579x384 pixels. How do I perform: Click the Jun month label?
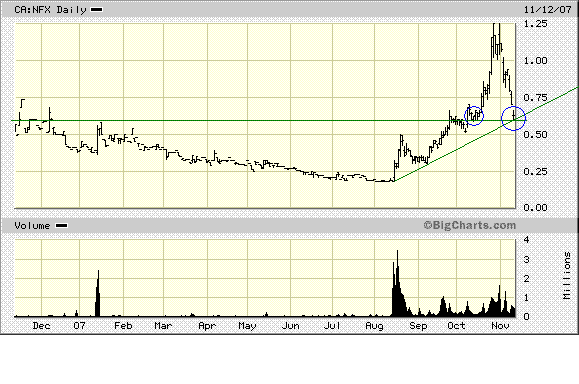coord(291,326)
